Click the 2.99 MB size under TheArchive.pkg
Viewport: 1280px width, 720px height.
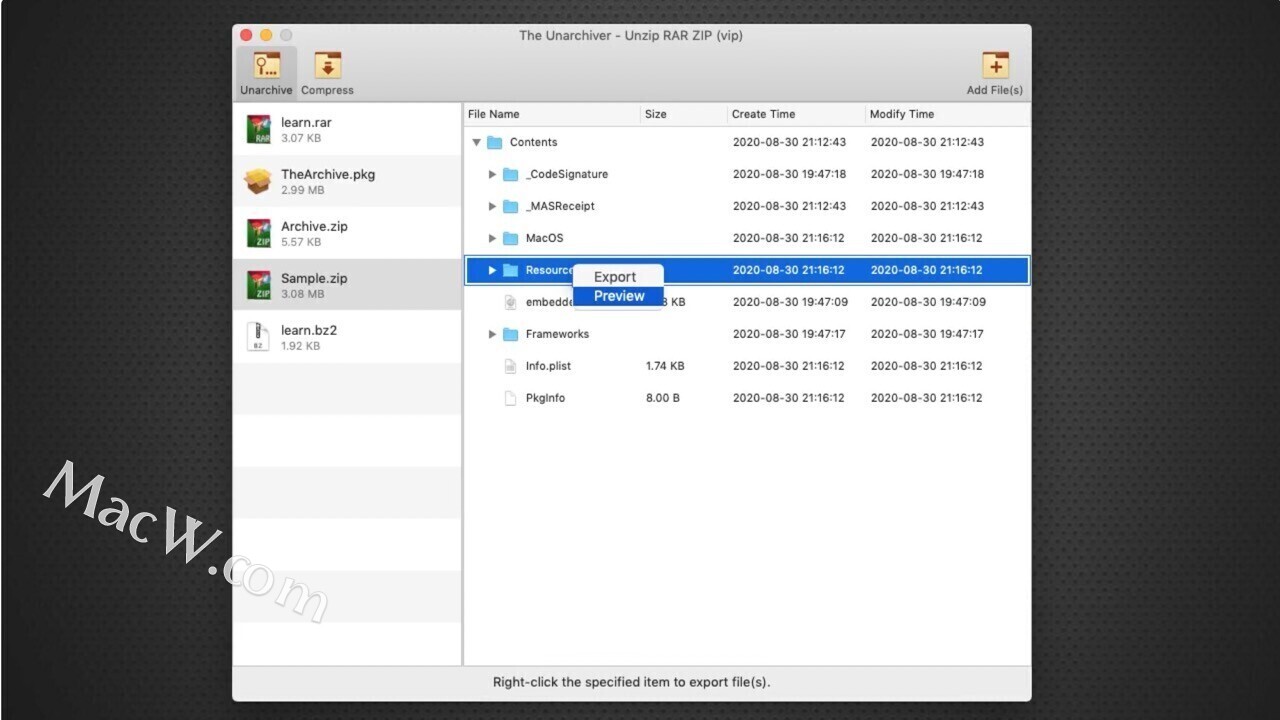pyautogui.click(x=303, y=190)
